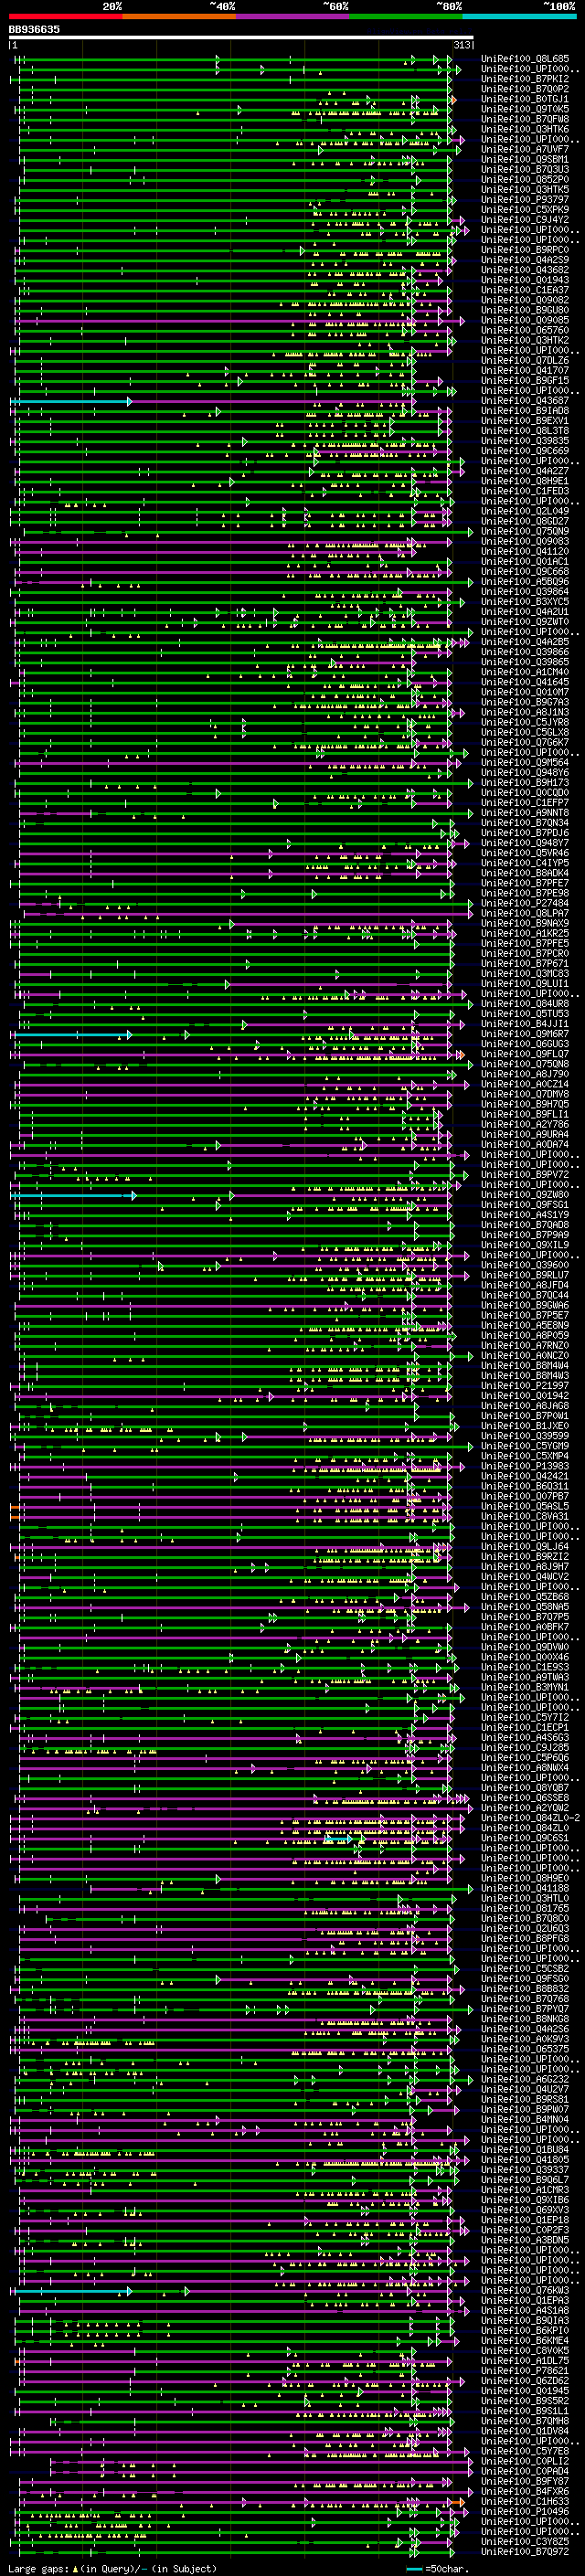Open hit UniRef100_Q8L685

525,59
